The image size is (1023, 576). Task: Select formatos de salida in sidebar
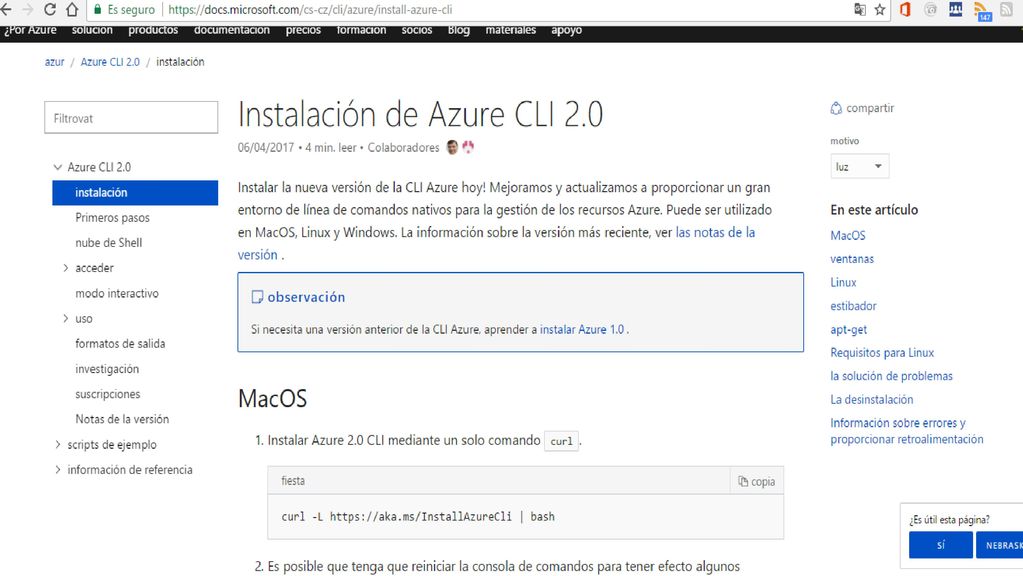[x=120, y=344]
